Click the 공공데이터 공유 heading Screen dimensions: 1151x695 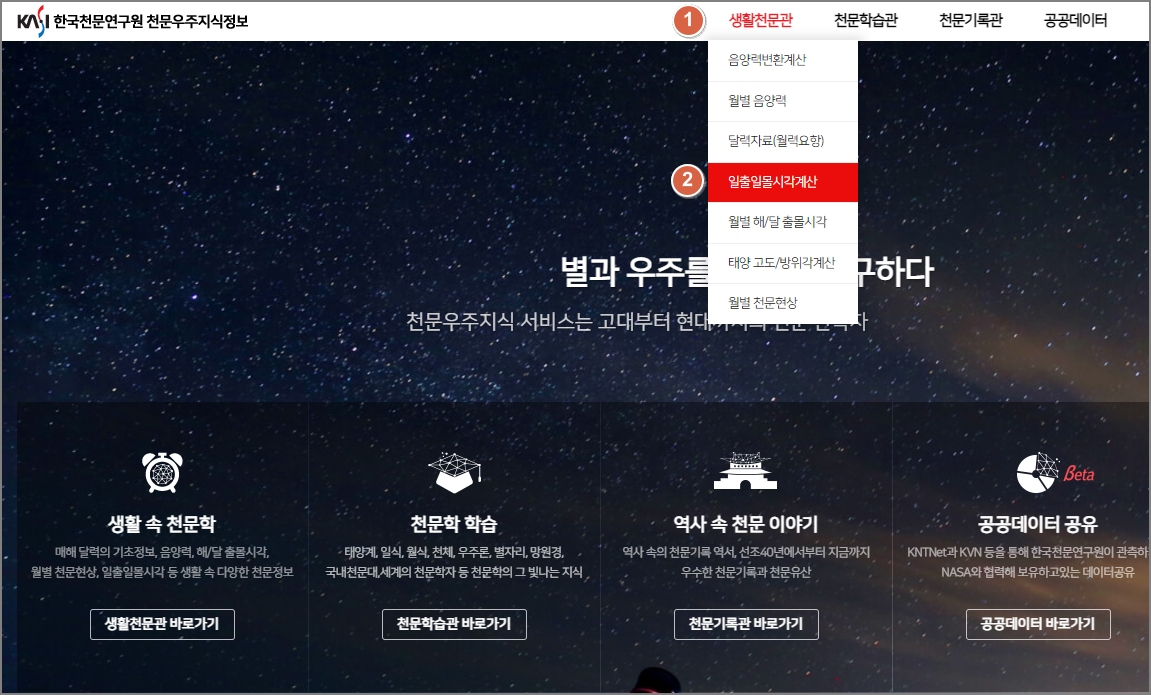coord(1038,524)
